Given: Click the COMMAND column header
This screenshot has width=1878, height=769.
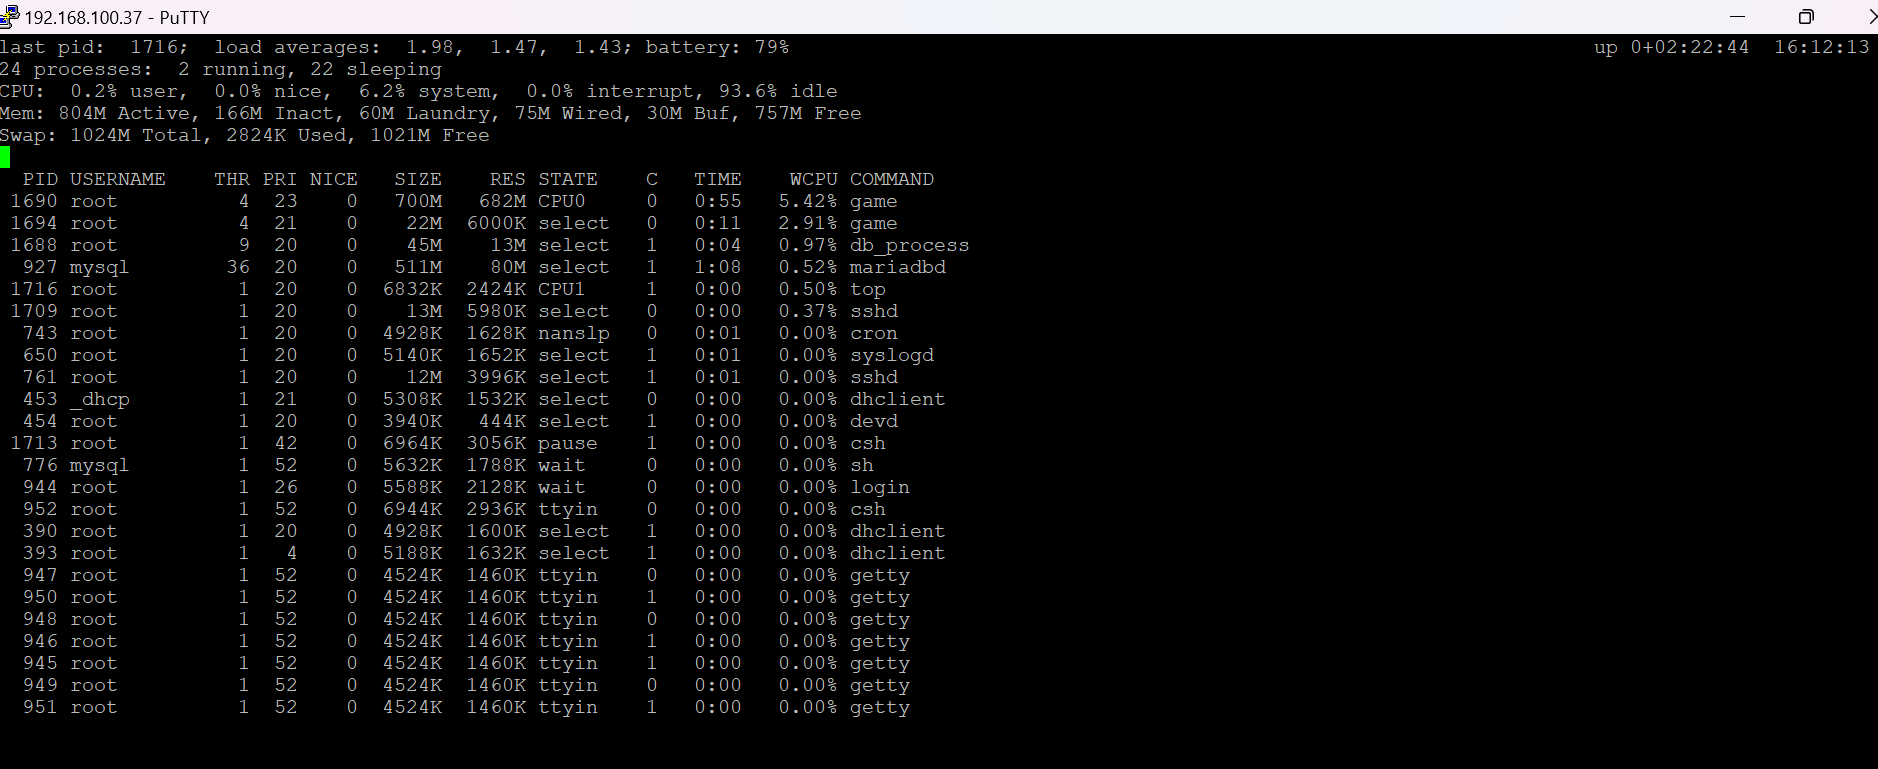Looking at the screenshot, I should [x=891, y=179].
